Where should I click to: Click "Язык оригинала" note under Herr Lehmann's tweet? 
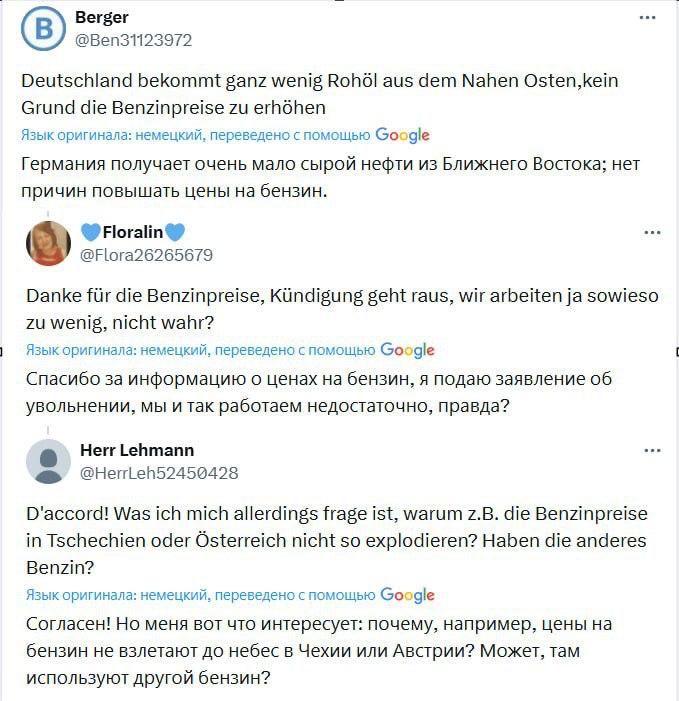[x=200, y=595]
